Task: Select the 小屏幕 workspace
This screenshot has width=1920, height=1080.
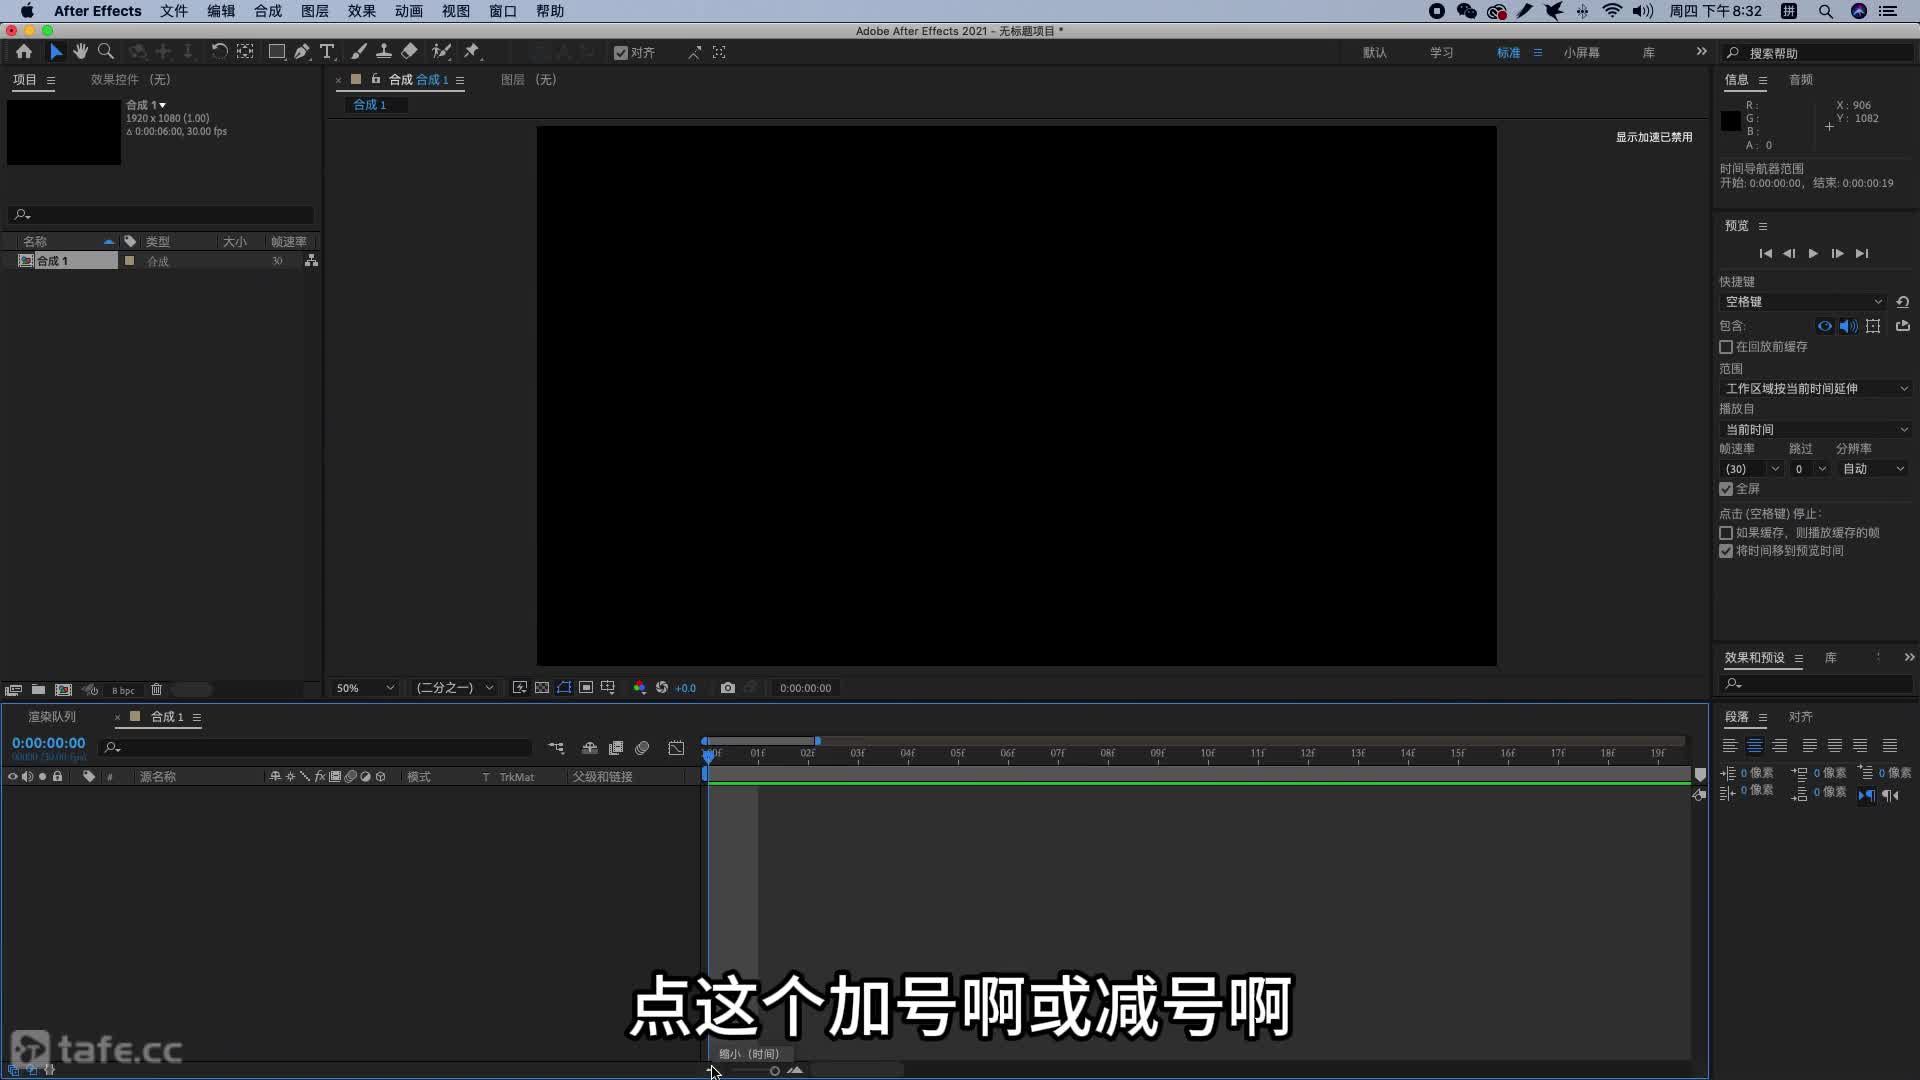Action: tap(1581, 53)
